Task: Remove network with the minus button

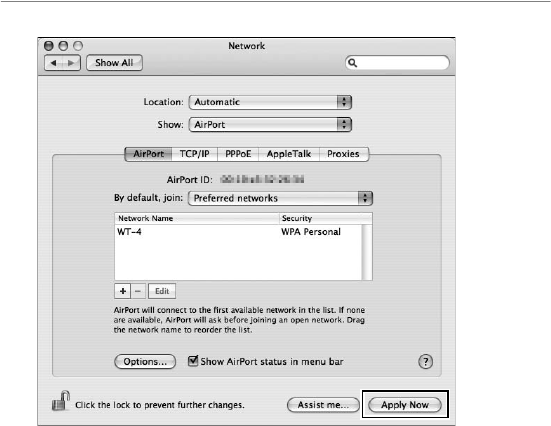Action: click(138, 291)
